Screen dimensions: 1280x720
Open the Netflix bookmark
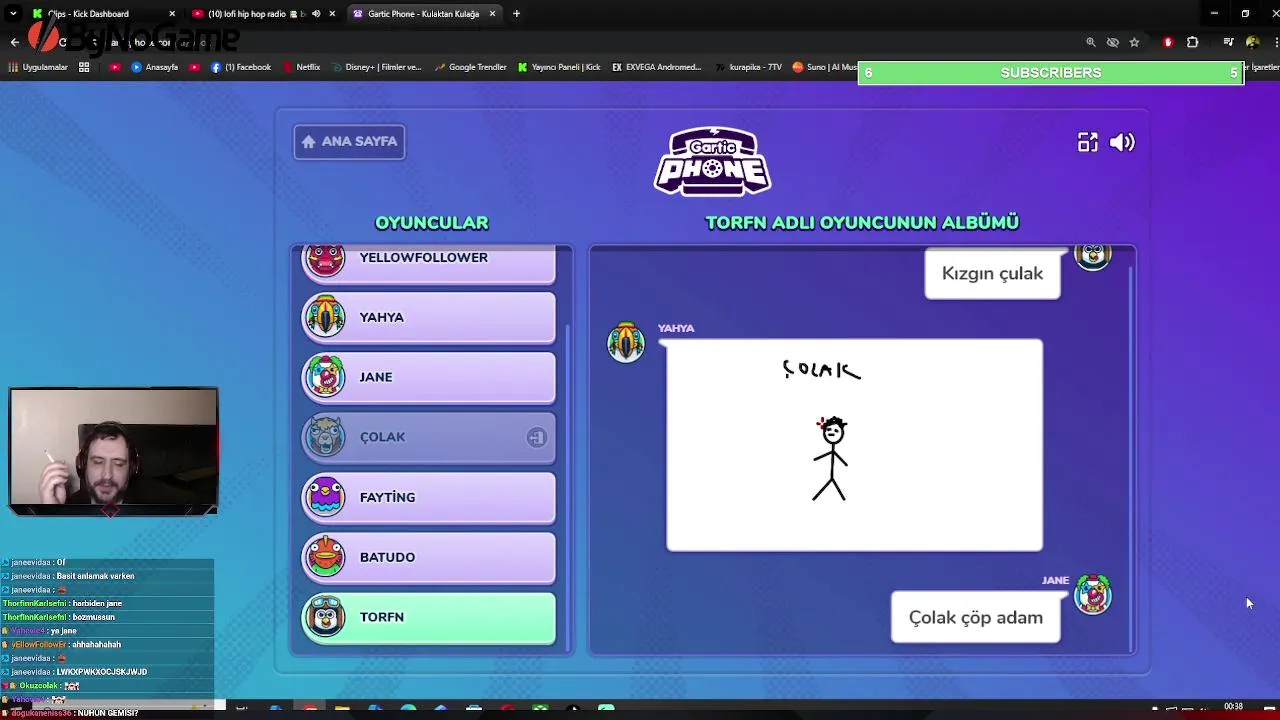coord(302,67)
